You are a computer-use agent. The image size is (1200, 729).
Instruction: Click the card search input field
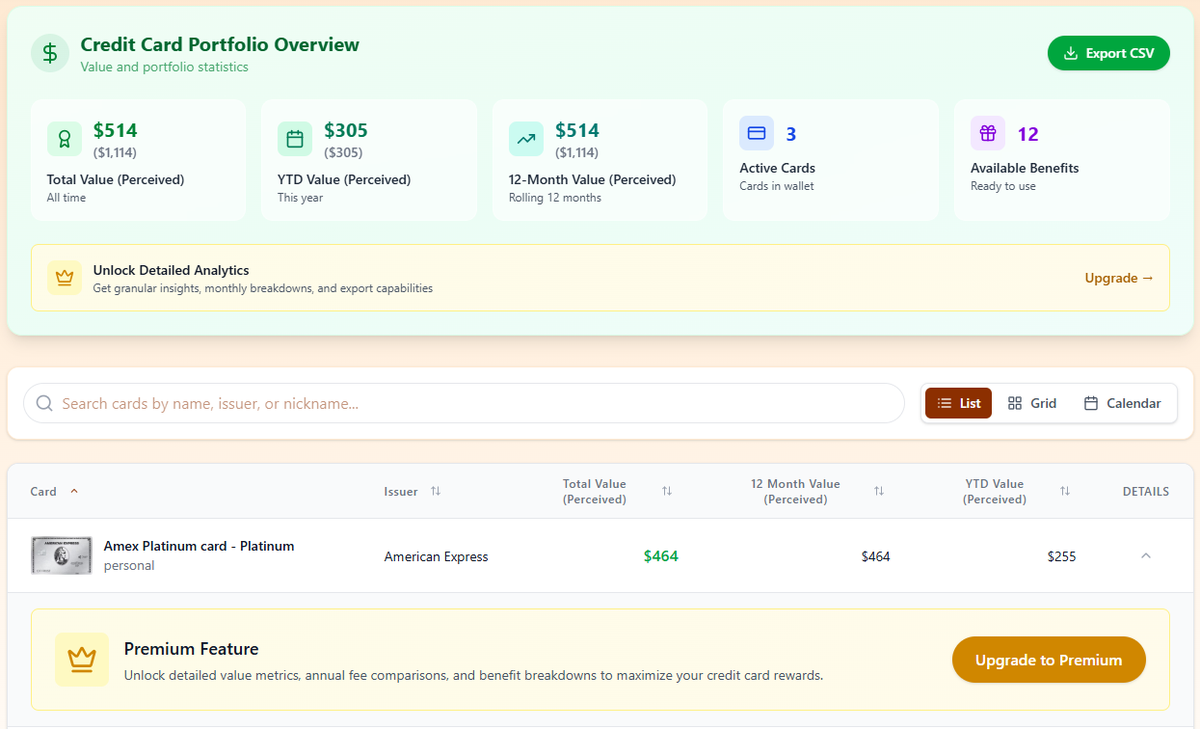(400, 402)
